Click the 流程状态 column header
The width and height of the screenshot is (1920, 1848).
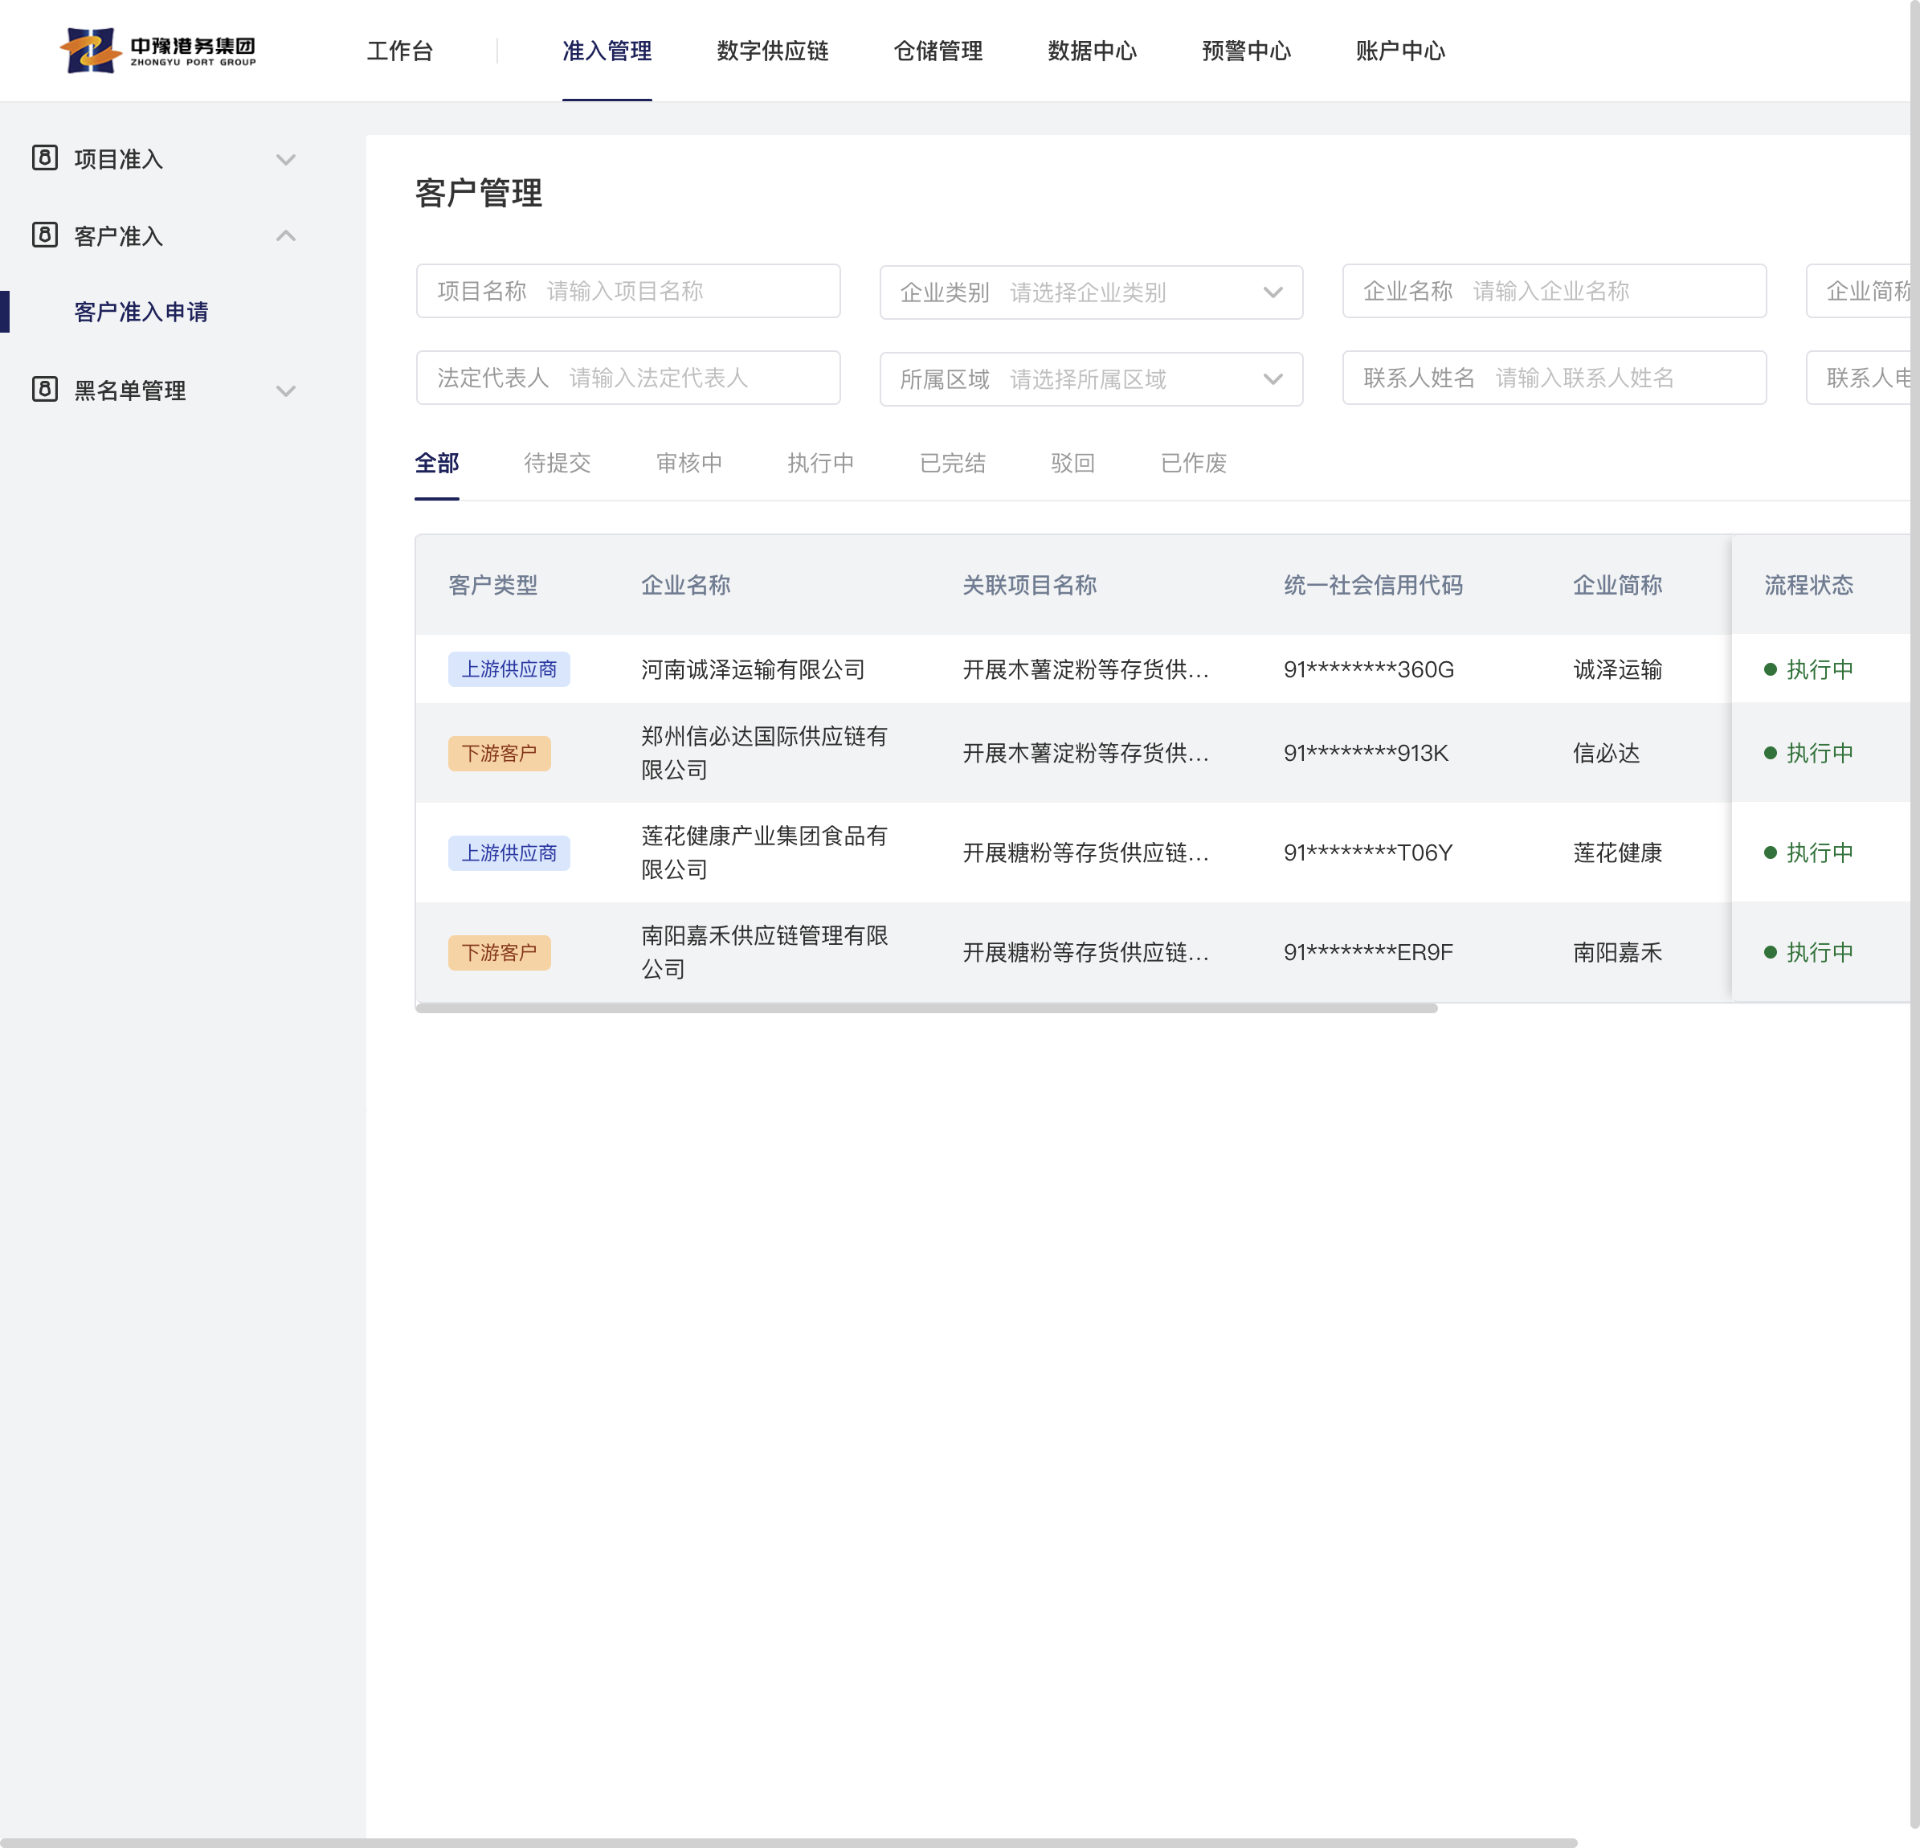click(1809, 585)
